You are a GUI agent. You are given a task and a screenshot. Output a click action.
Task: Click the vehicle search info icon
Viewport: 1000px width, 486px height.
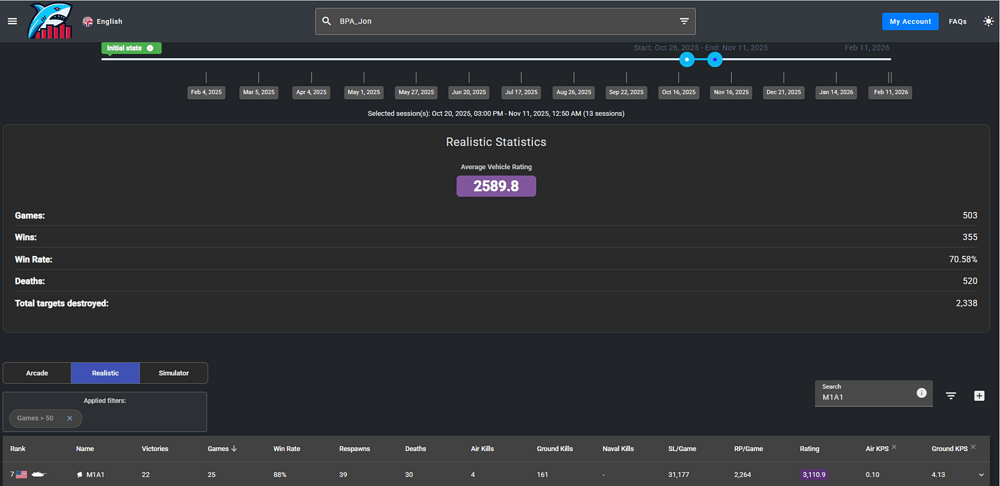[x=921, y=393]
